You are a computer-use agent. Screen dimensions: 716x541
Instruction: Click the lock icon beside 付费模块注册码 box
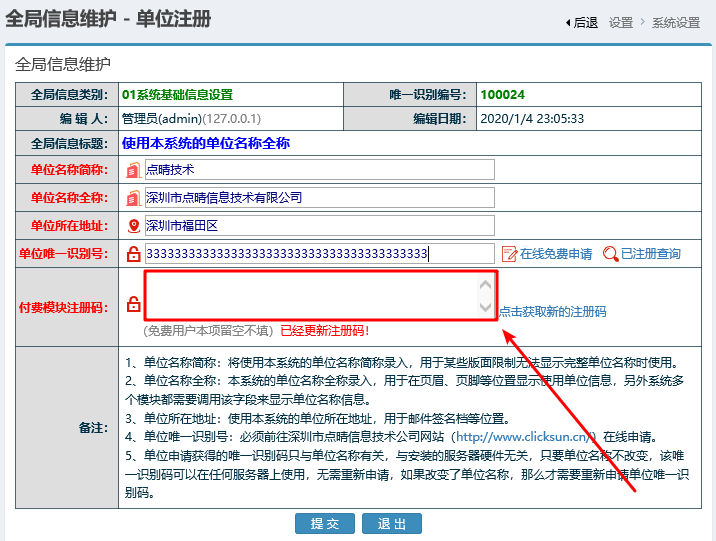point(134,304)
